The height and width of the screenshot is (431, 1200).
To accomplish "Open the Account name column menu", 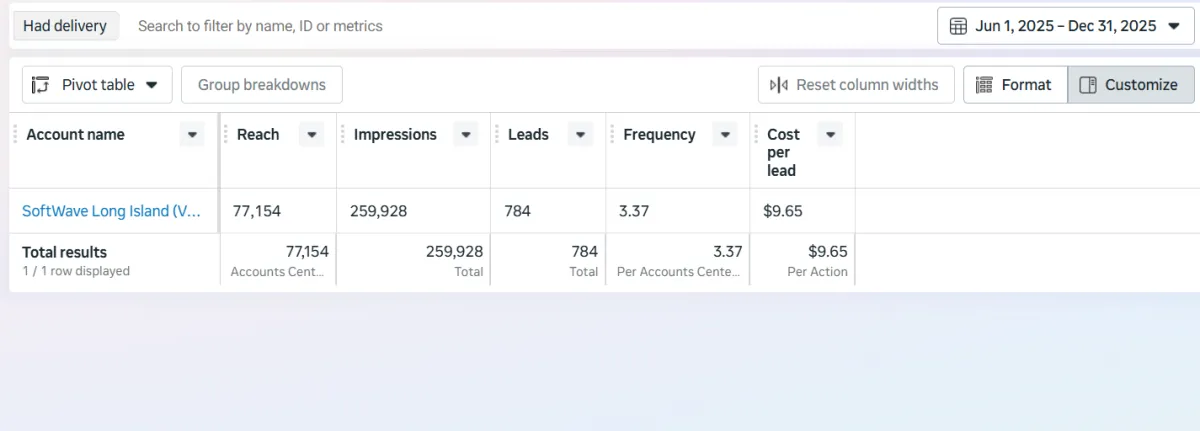I will (192, 135).
